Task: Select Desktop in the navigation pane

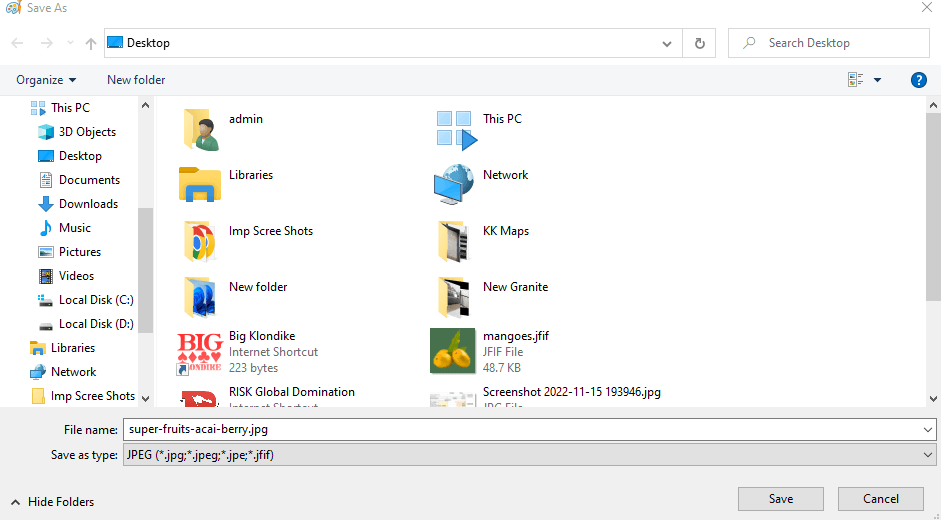Action: point(70,156)
